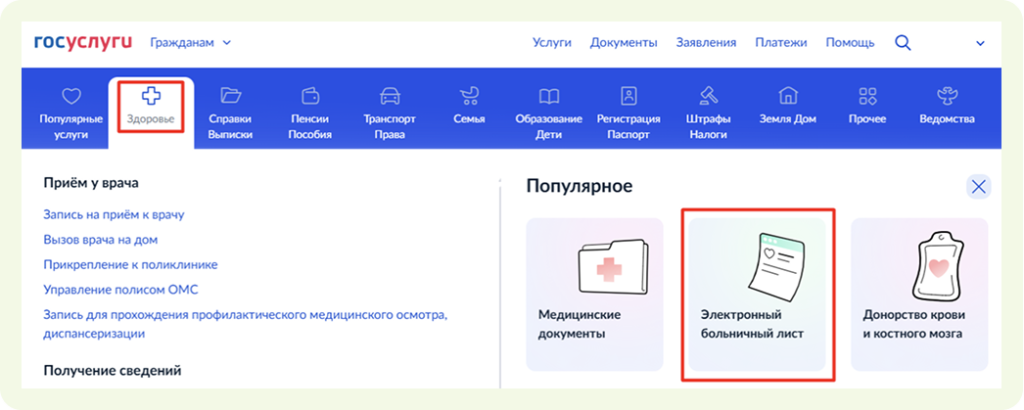Open the Земля Дом house icon
Screen dimensions: 1024x410
point(788,97)
